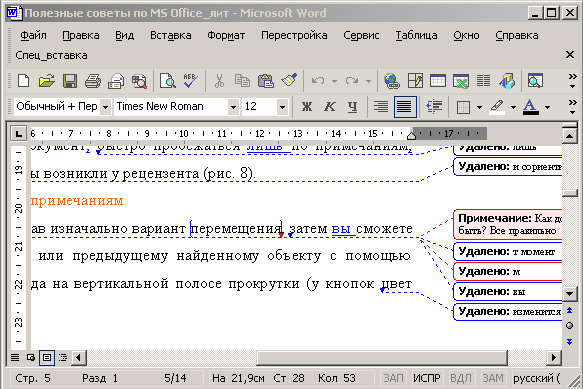583x389 pixels.
Task: Copy the selection with the copy icon
Action: point(242,80)
